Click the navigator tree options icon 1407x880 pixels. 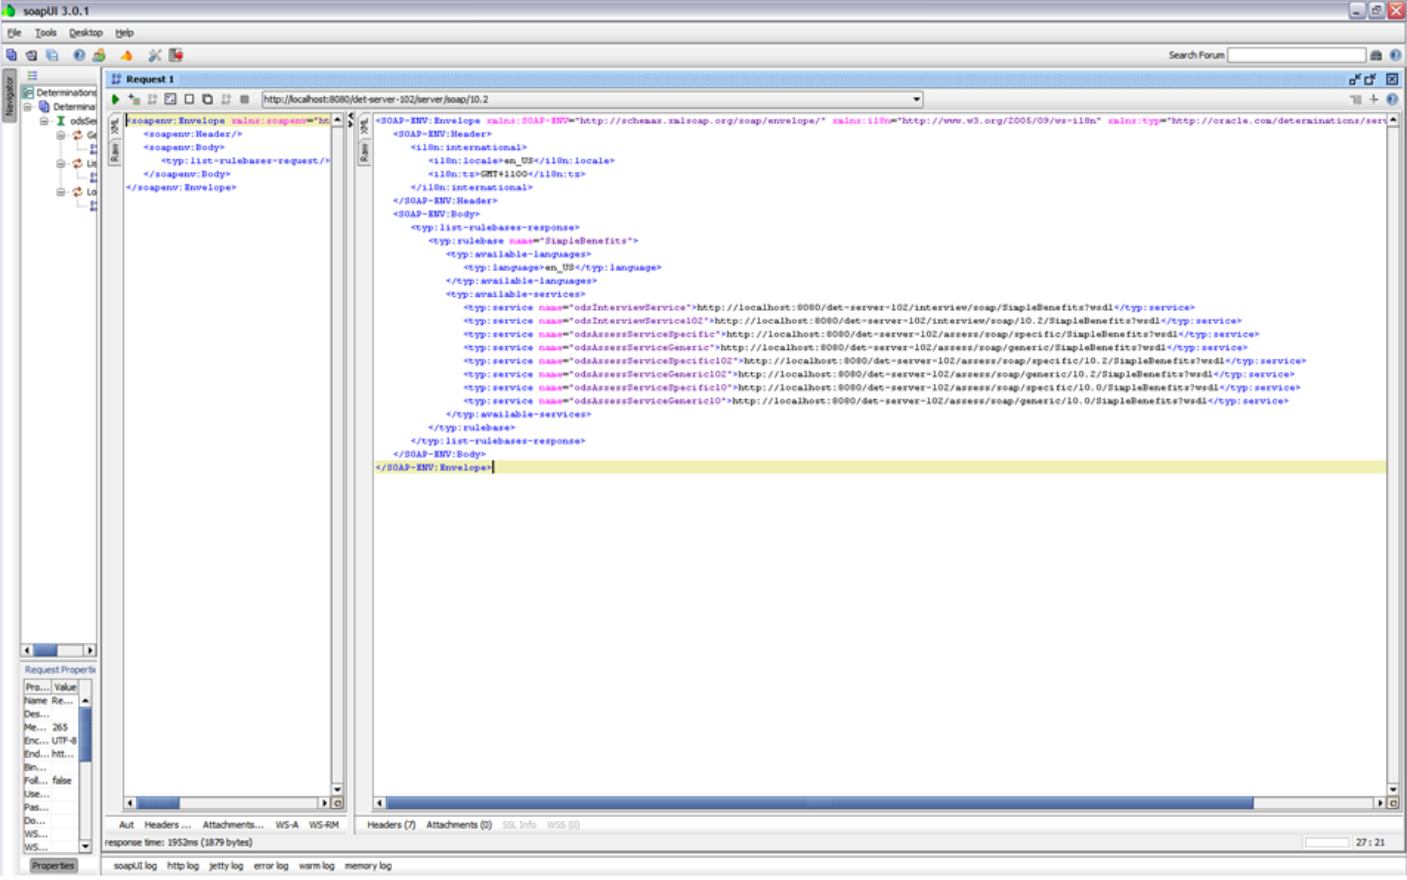(x=32, y=76)
